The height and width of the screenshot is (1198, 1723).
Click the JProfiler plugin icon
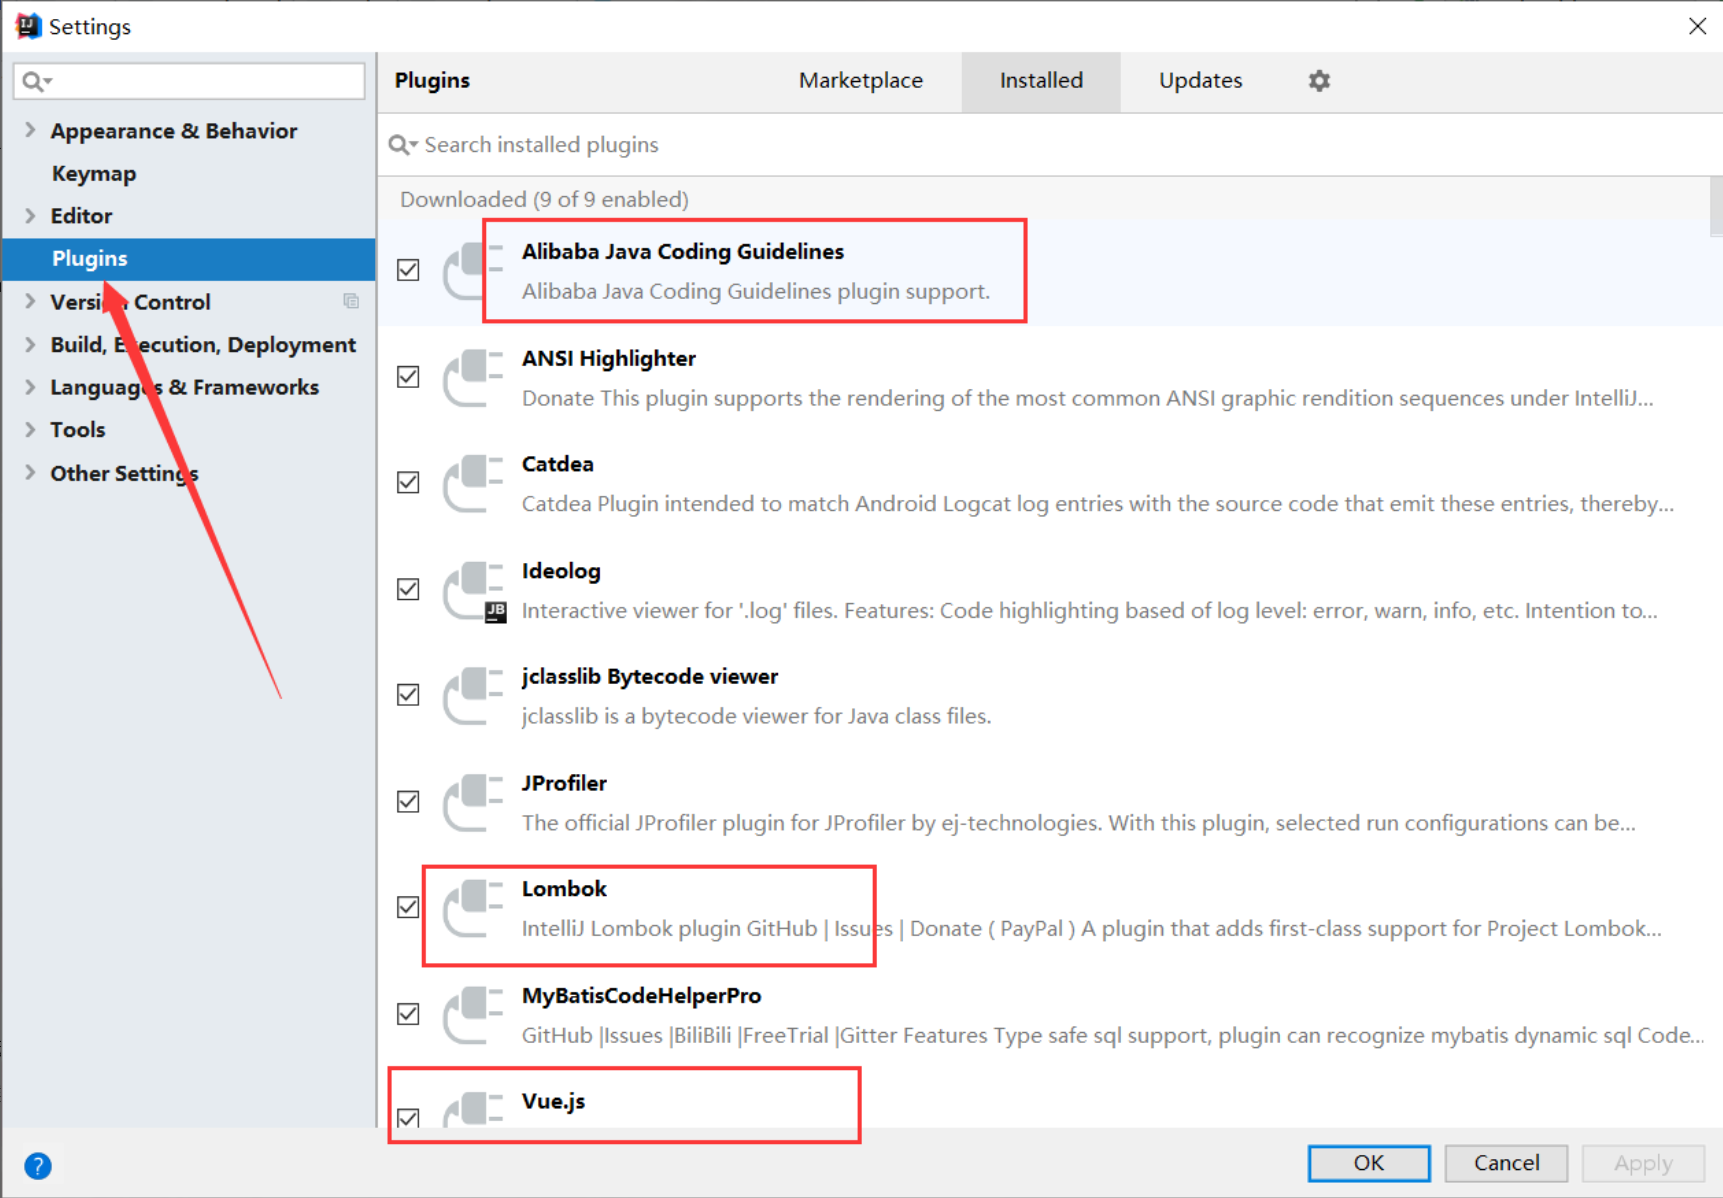[x=474, y=803]
